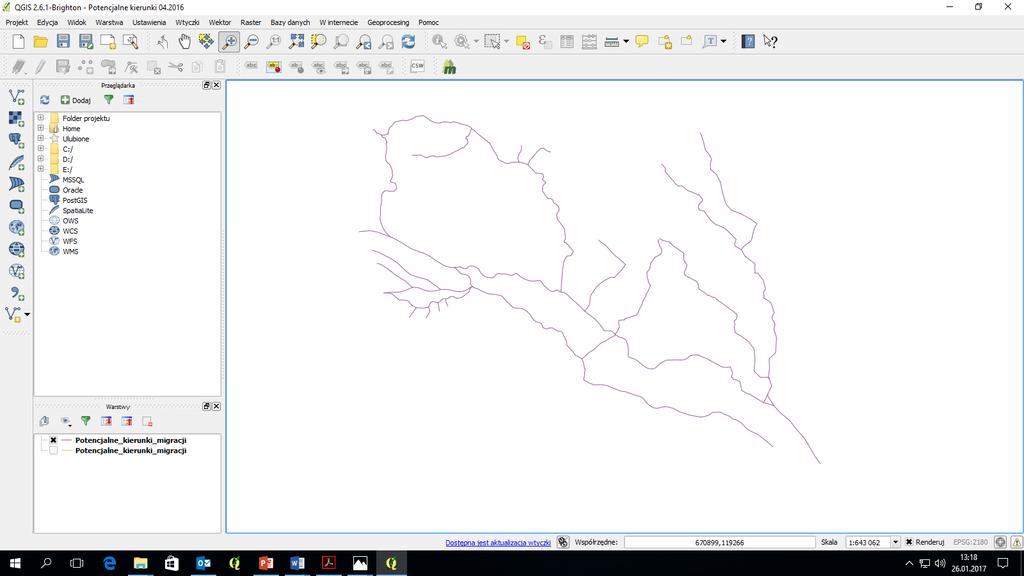Open Outlook from the taskbar
The width and height of the screenshot is (1024, 576).
click(203, 563)
